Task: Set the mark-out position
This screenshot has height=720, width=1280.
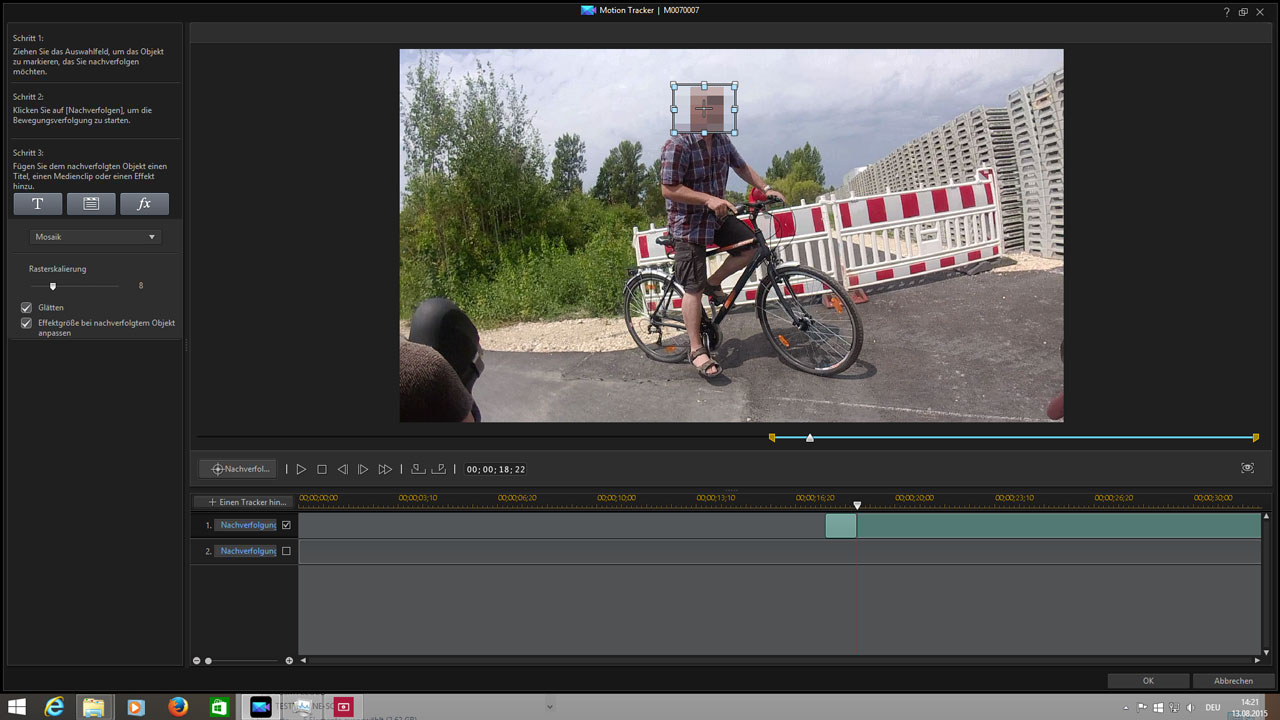Action: pyautogui.click(x=438, y=469)
